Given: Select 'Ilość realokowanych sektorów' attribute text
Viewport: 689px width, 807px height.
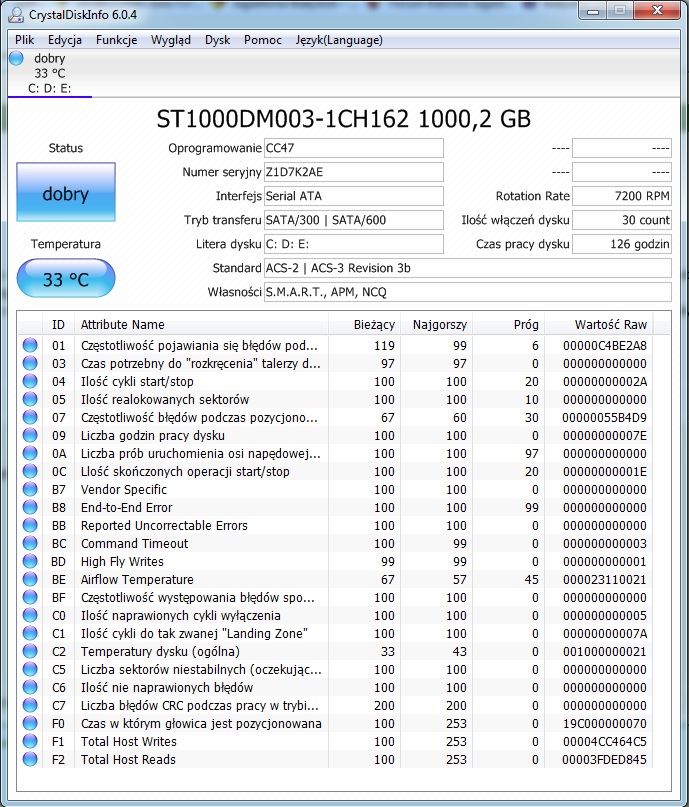Looking at the screenshot, I should [x=165, y=399].
